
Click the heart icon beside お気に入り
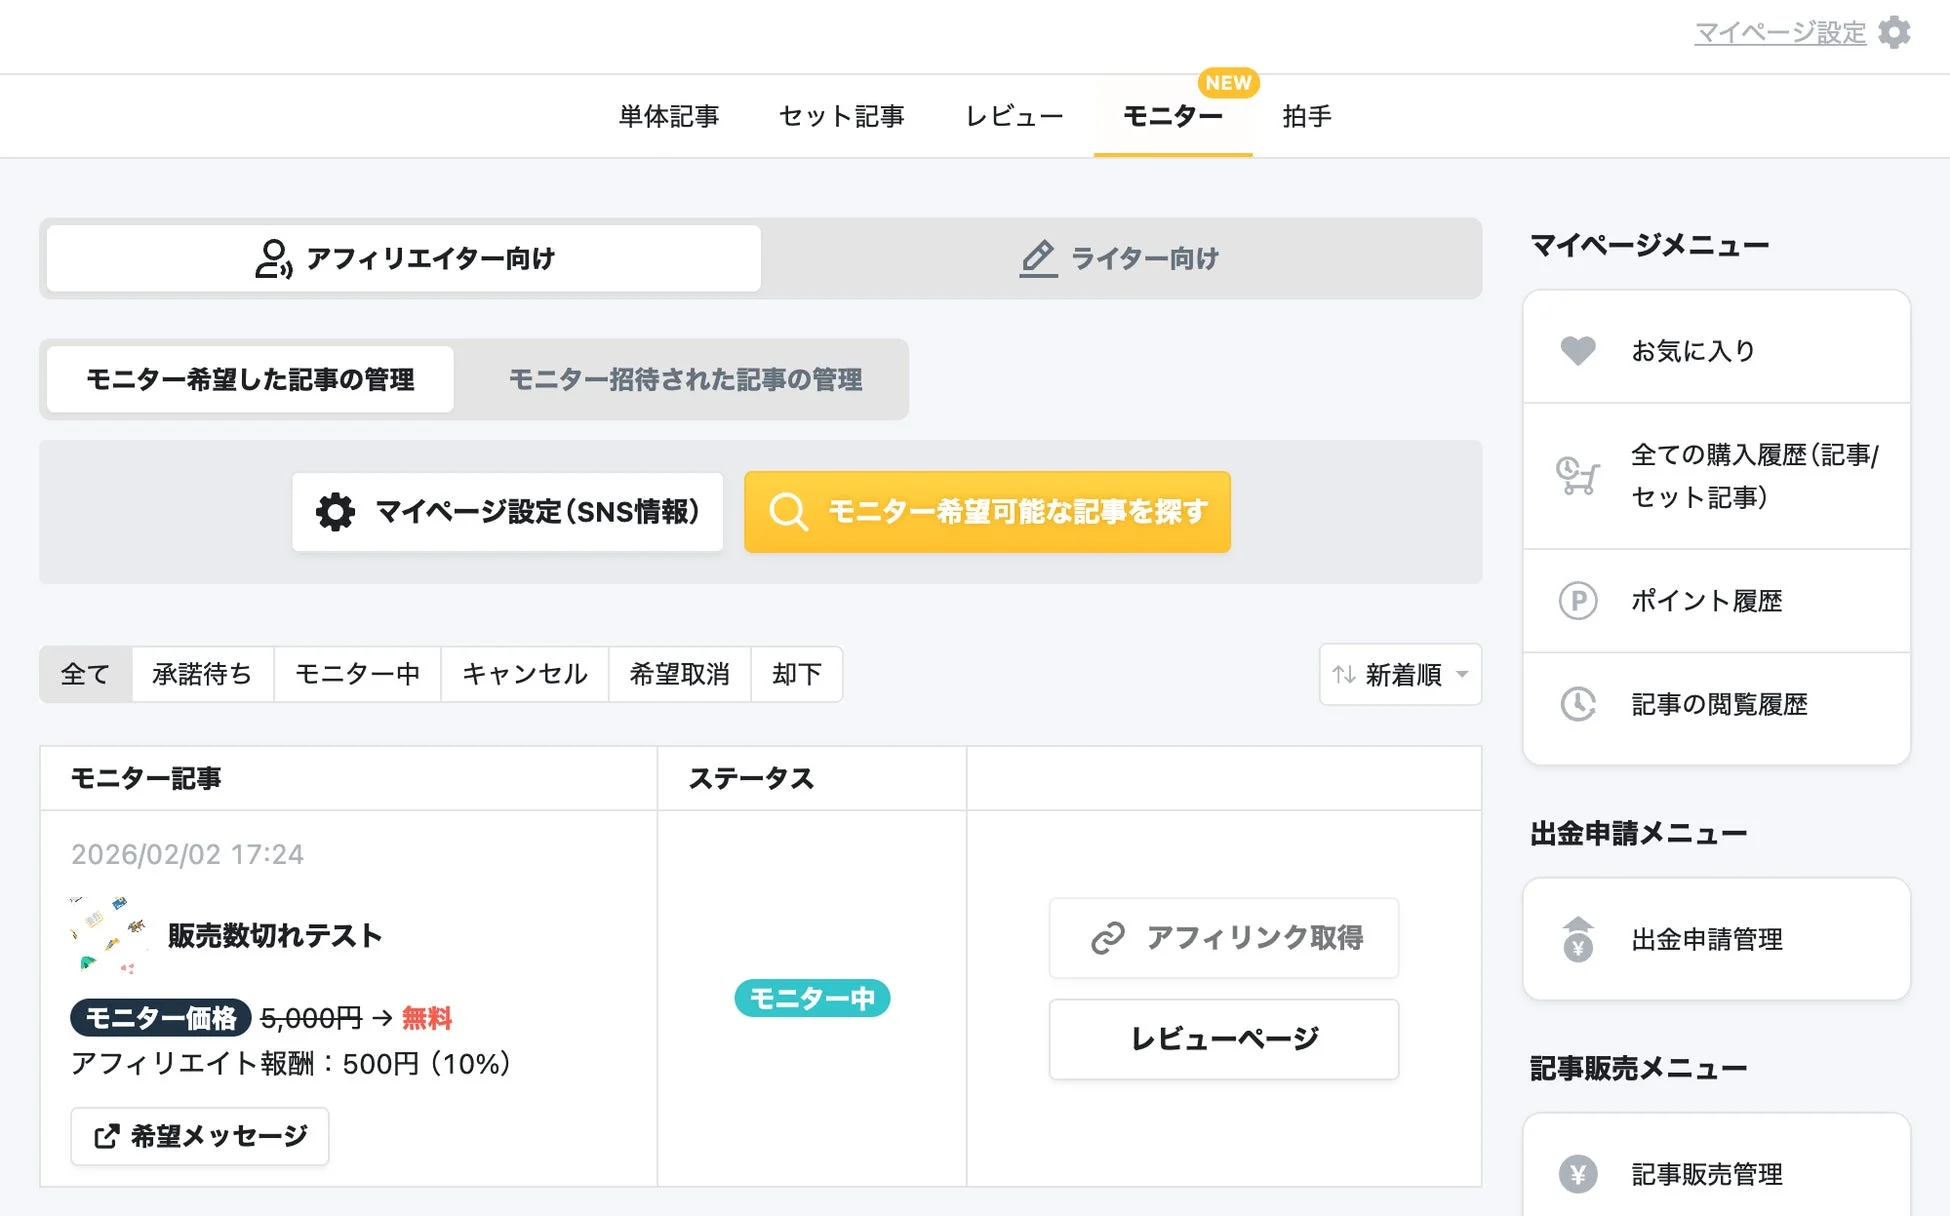pos(1577,350)
